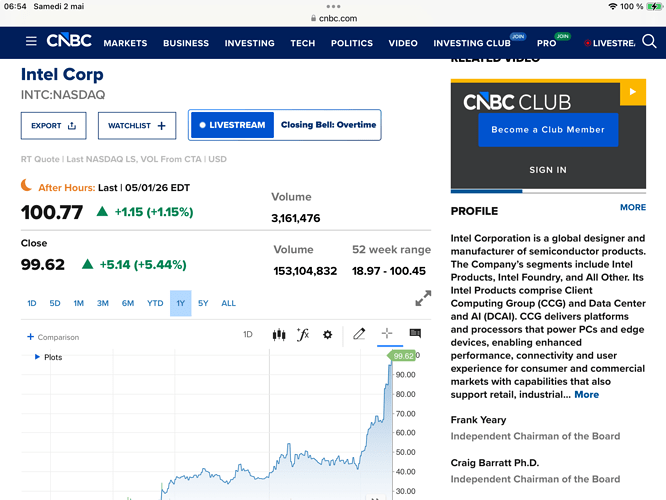Select the pencil drawing tool
The height and width of the screenshot is (500, 666).
(359, 334)
